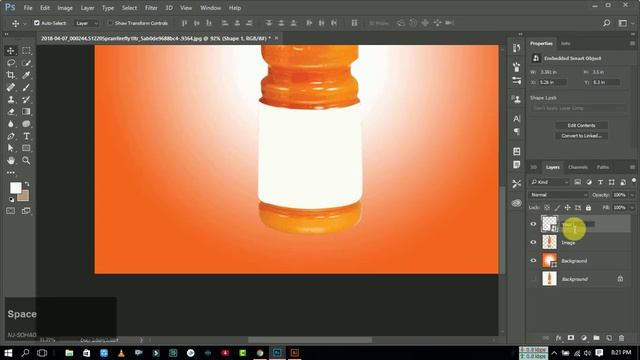Image resolution: width=640 pixels, height=360 pixels.
Task: Create a new layer
Action: click(609, 338)
